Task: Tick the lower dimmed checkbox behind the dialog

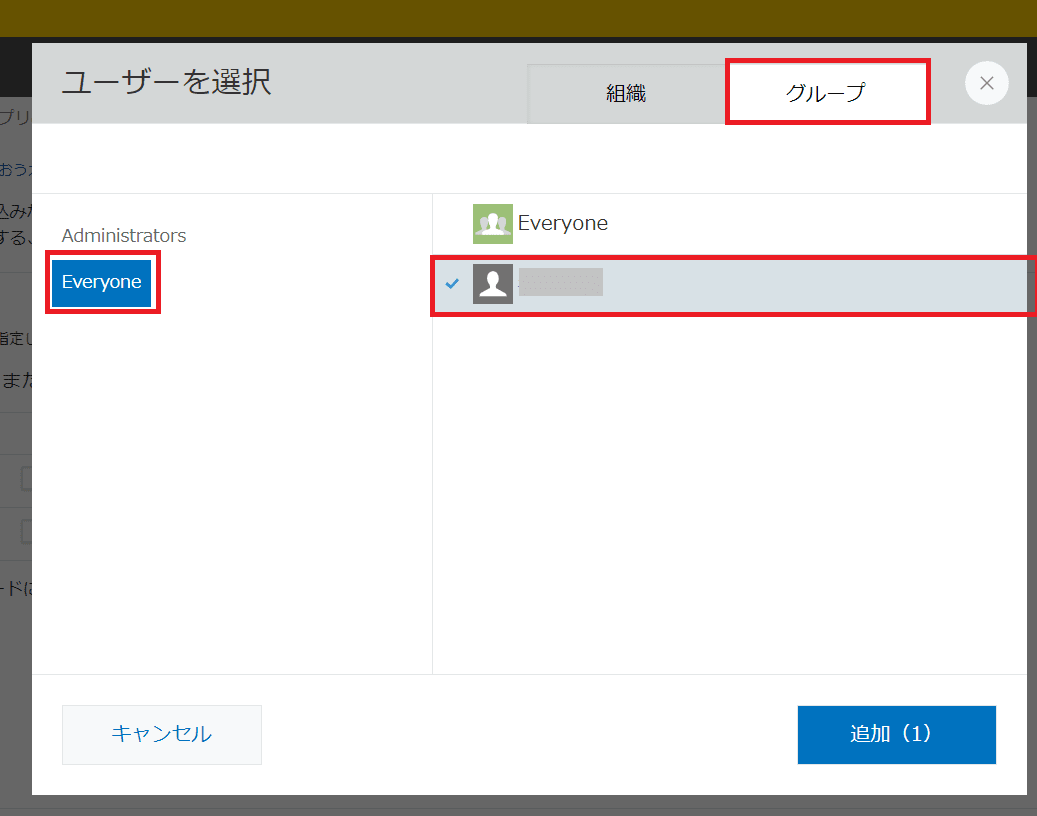Action: [x=25, y=532]
